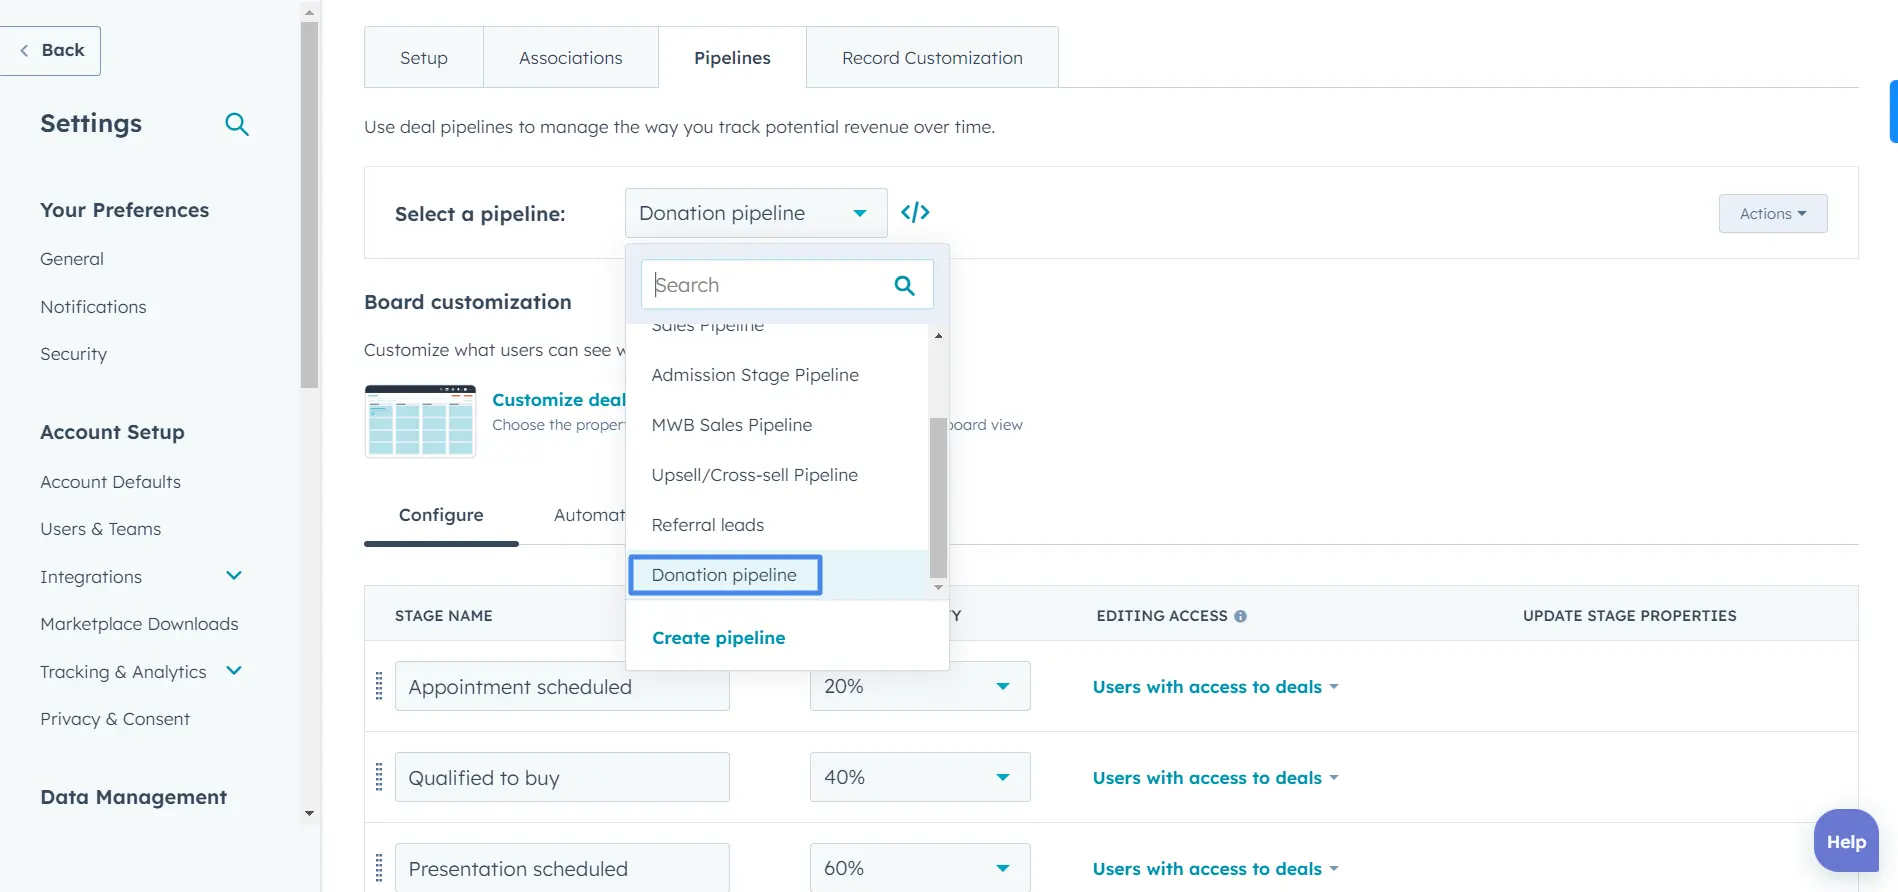1898x892 pixels.
Task: Click the Create pipeline link
Action: [718, 638]
